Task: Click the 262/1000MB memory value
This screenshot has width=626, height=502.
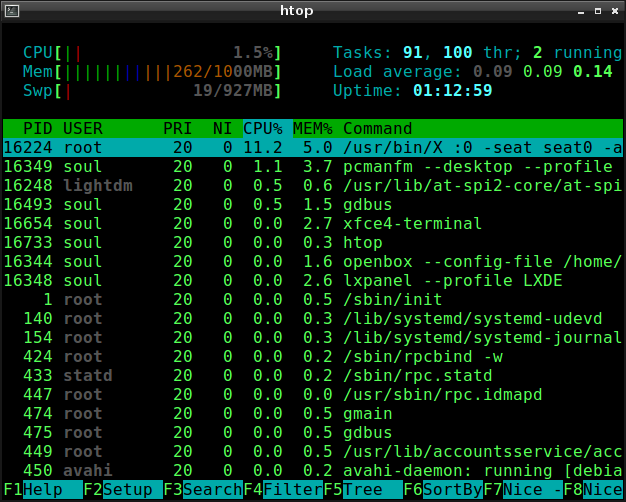Action: click(223, 72)
